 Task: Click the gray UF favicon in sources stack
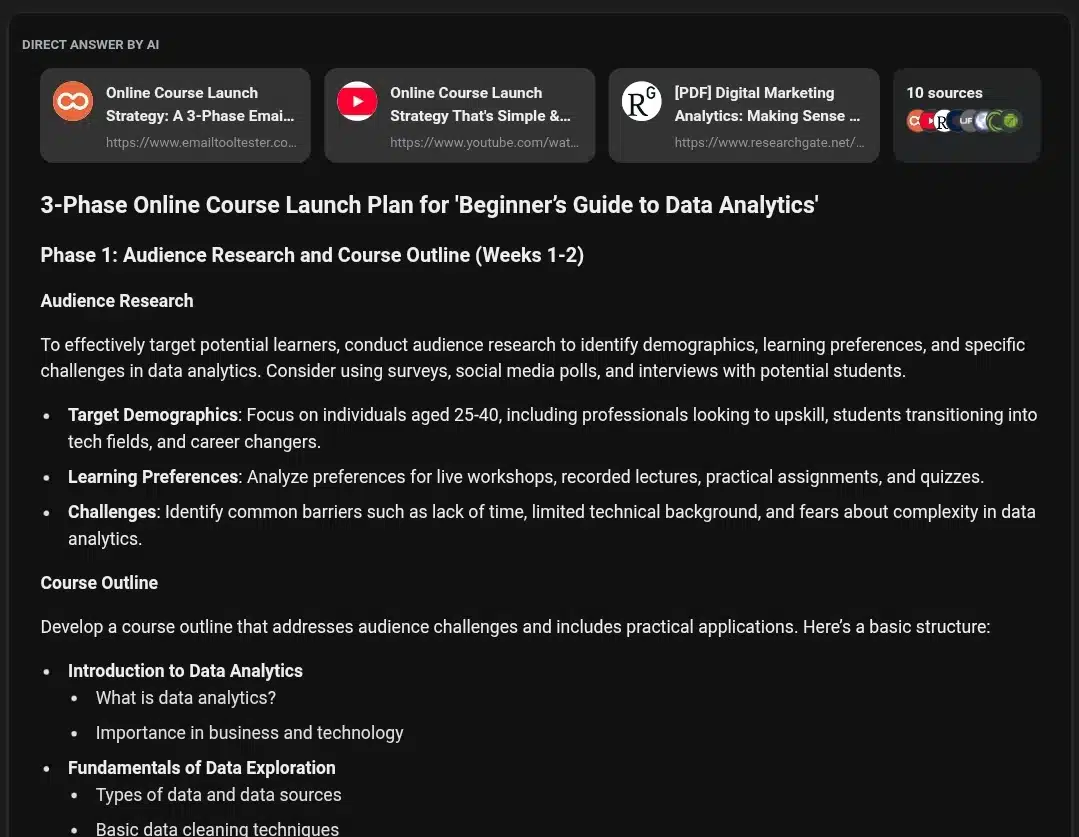coord(966,121)
